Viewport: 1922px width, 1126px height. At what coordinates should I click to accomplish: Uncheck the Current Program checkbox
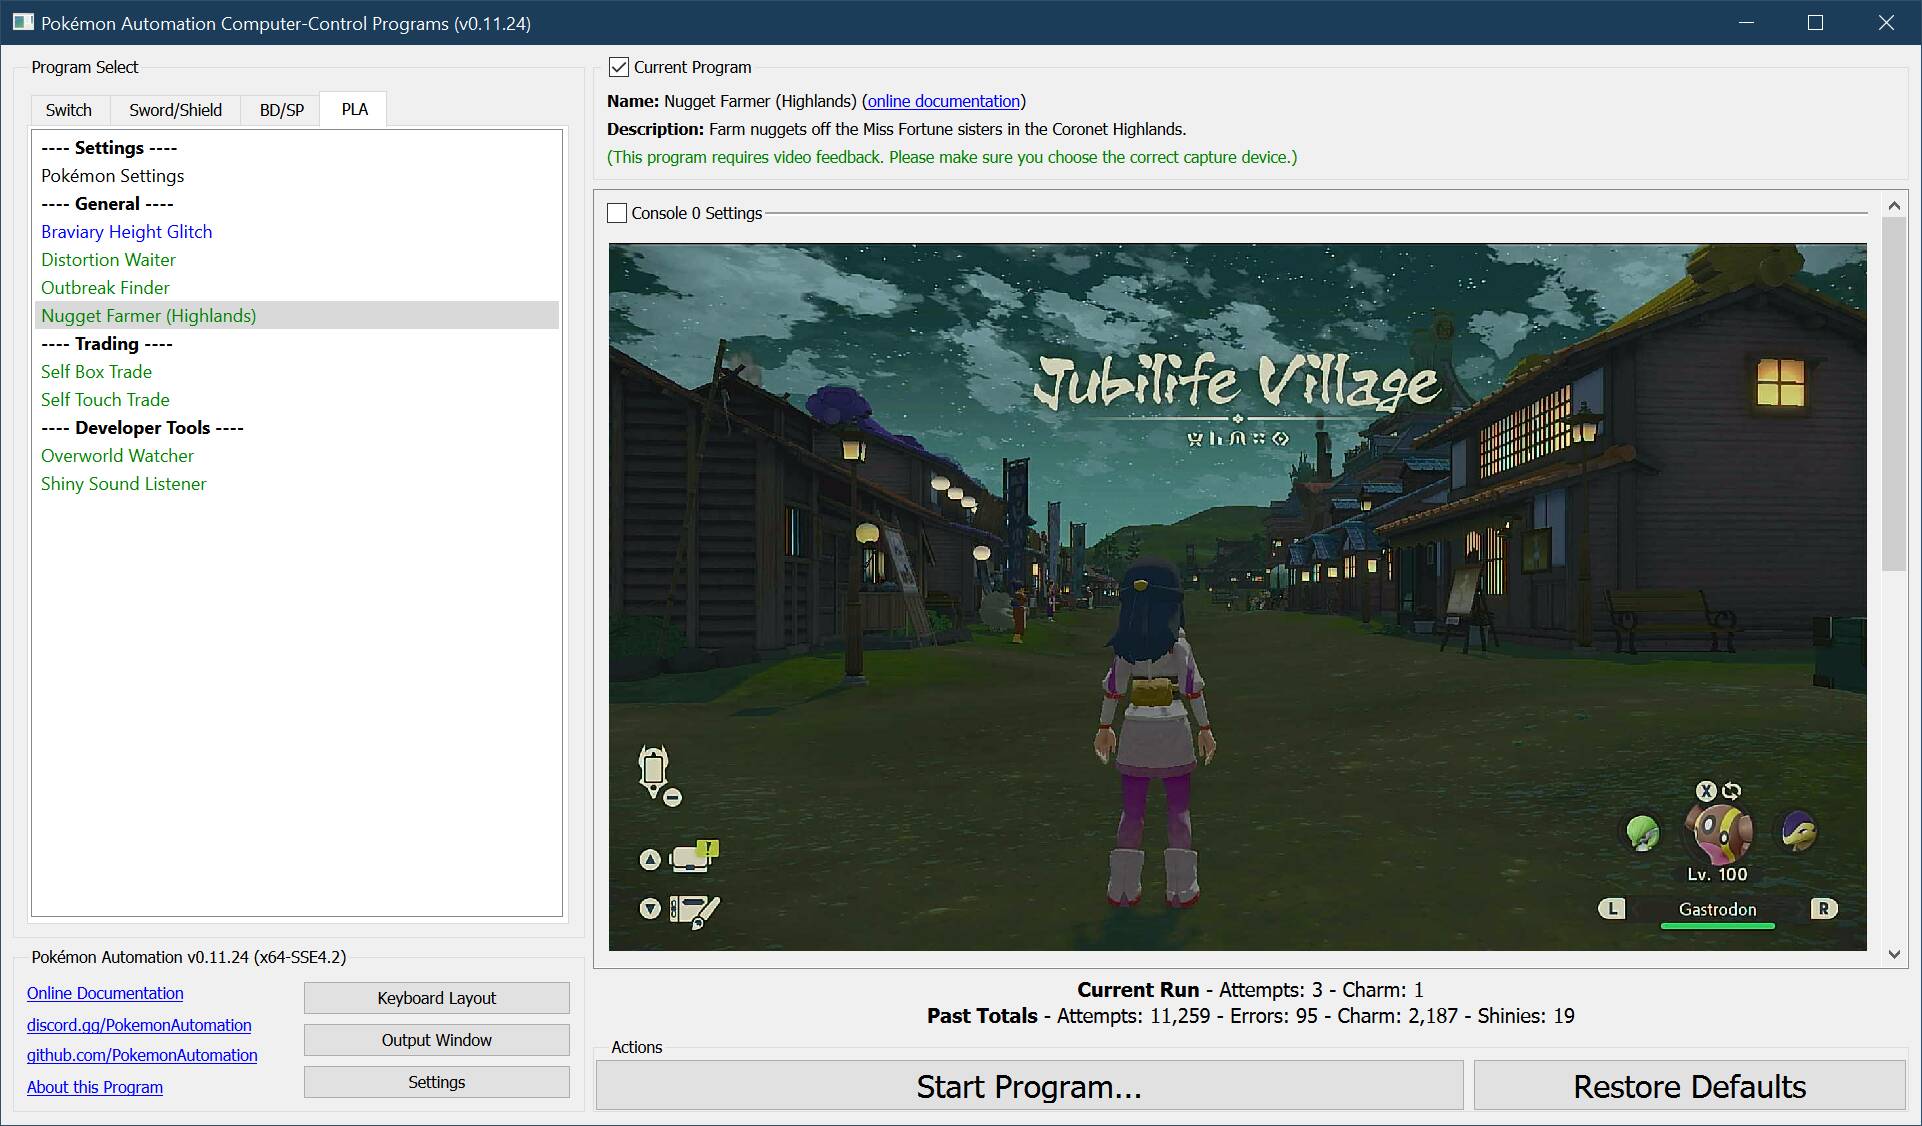click(x=619, y=67)
